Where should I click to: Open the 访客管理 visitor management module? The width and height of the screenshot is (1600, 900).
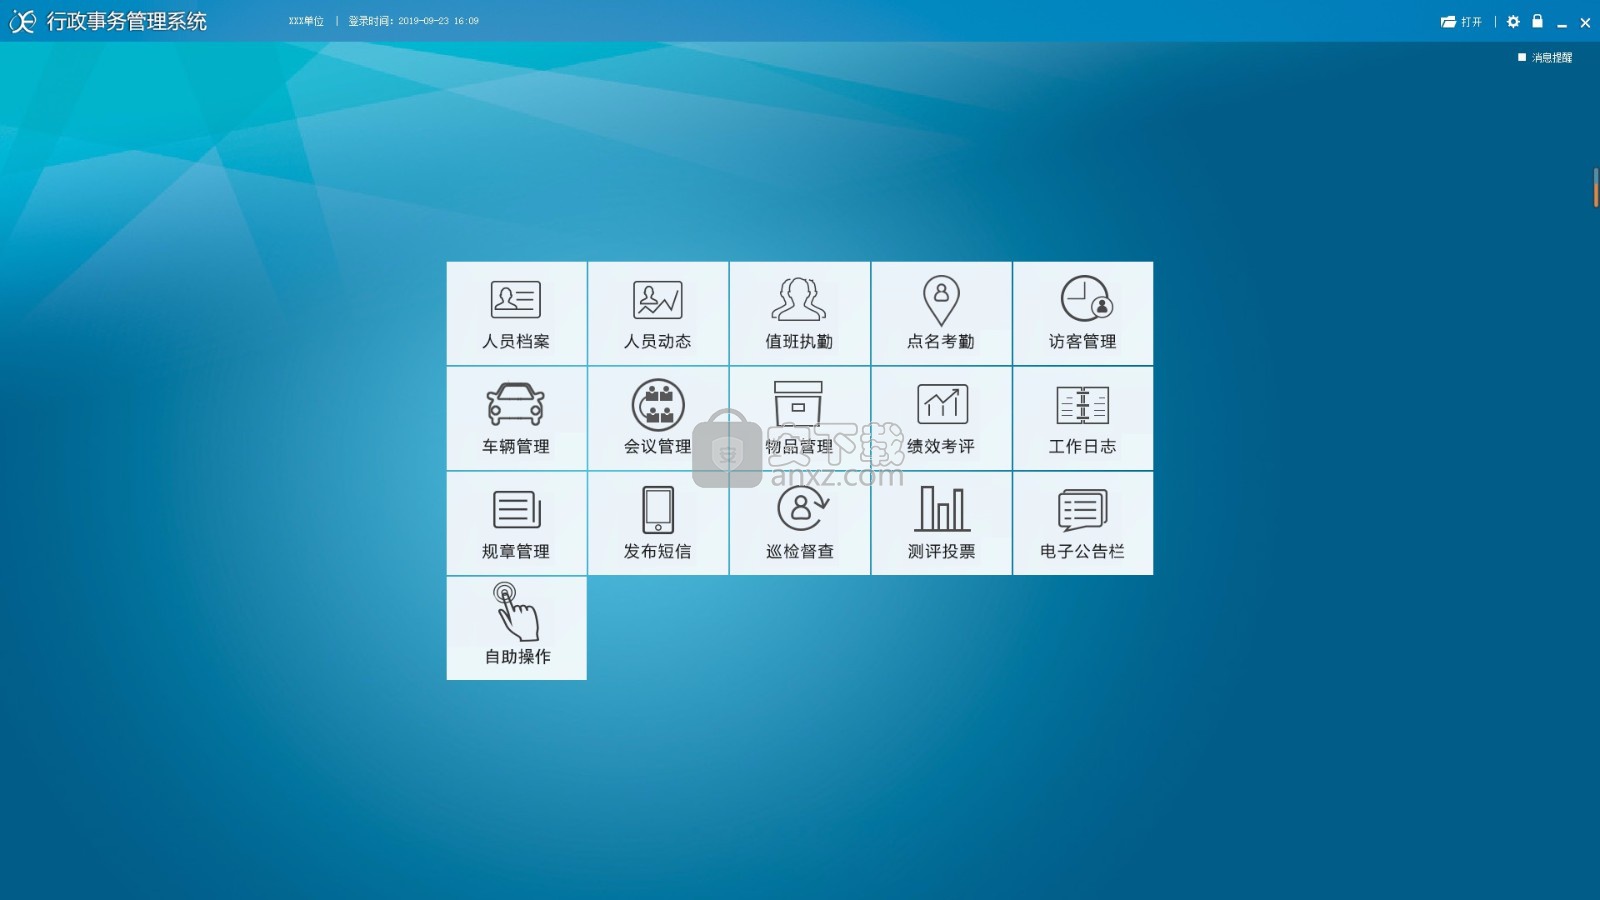tap(1083, 314)
